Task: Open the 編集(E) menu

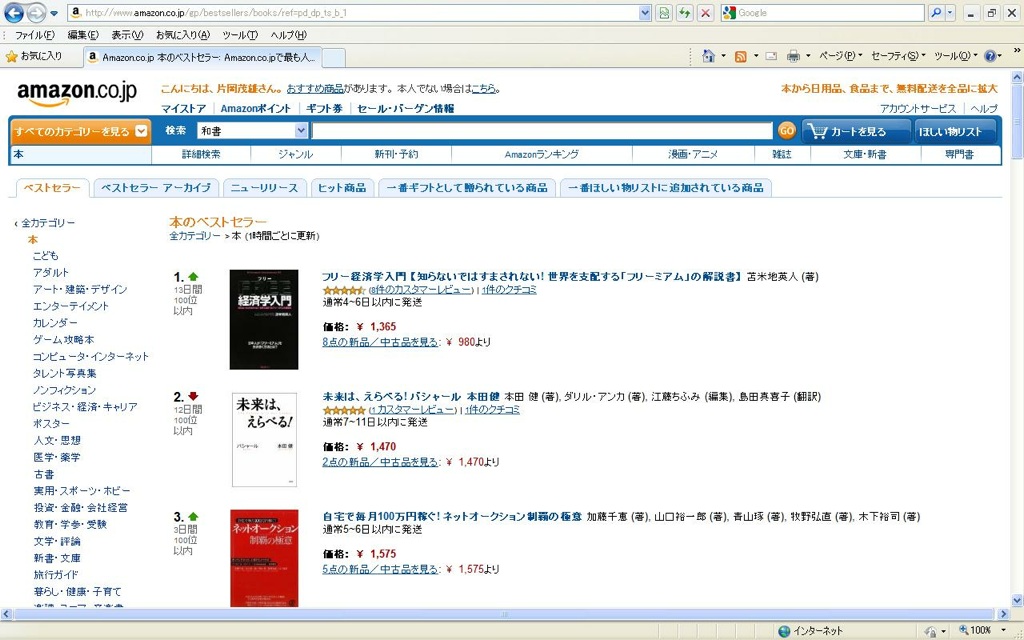Action: 83,35
